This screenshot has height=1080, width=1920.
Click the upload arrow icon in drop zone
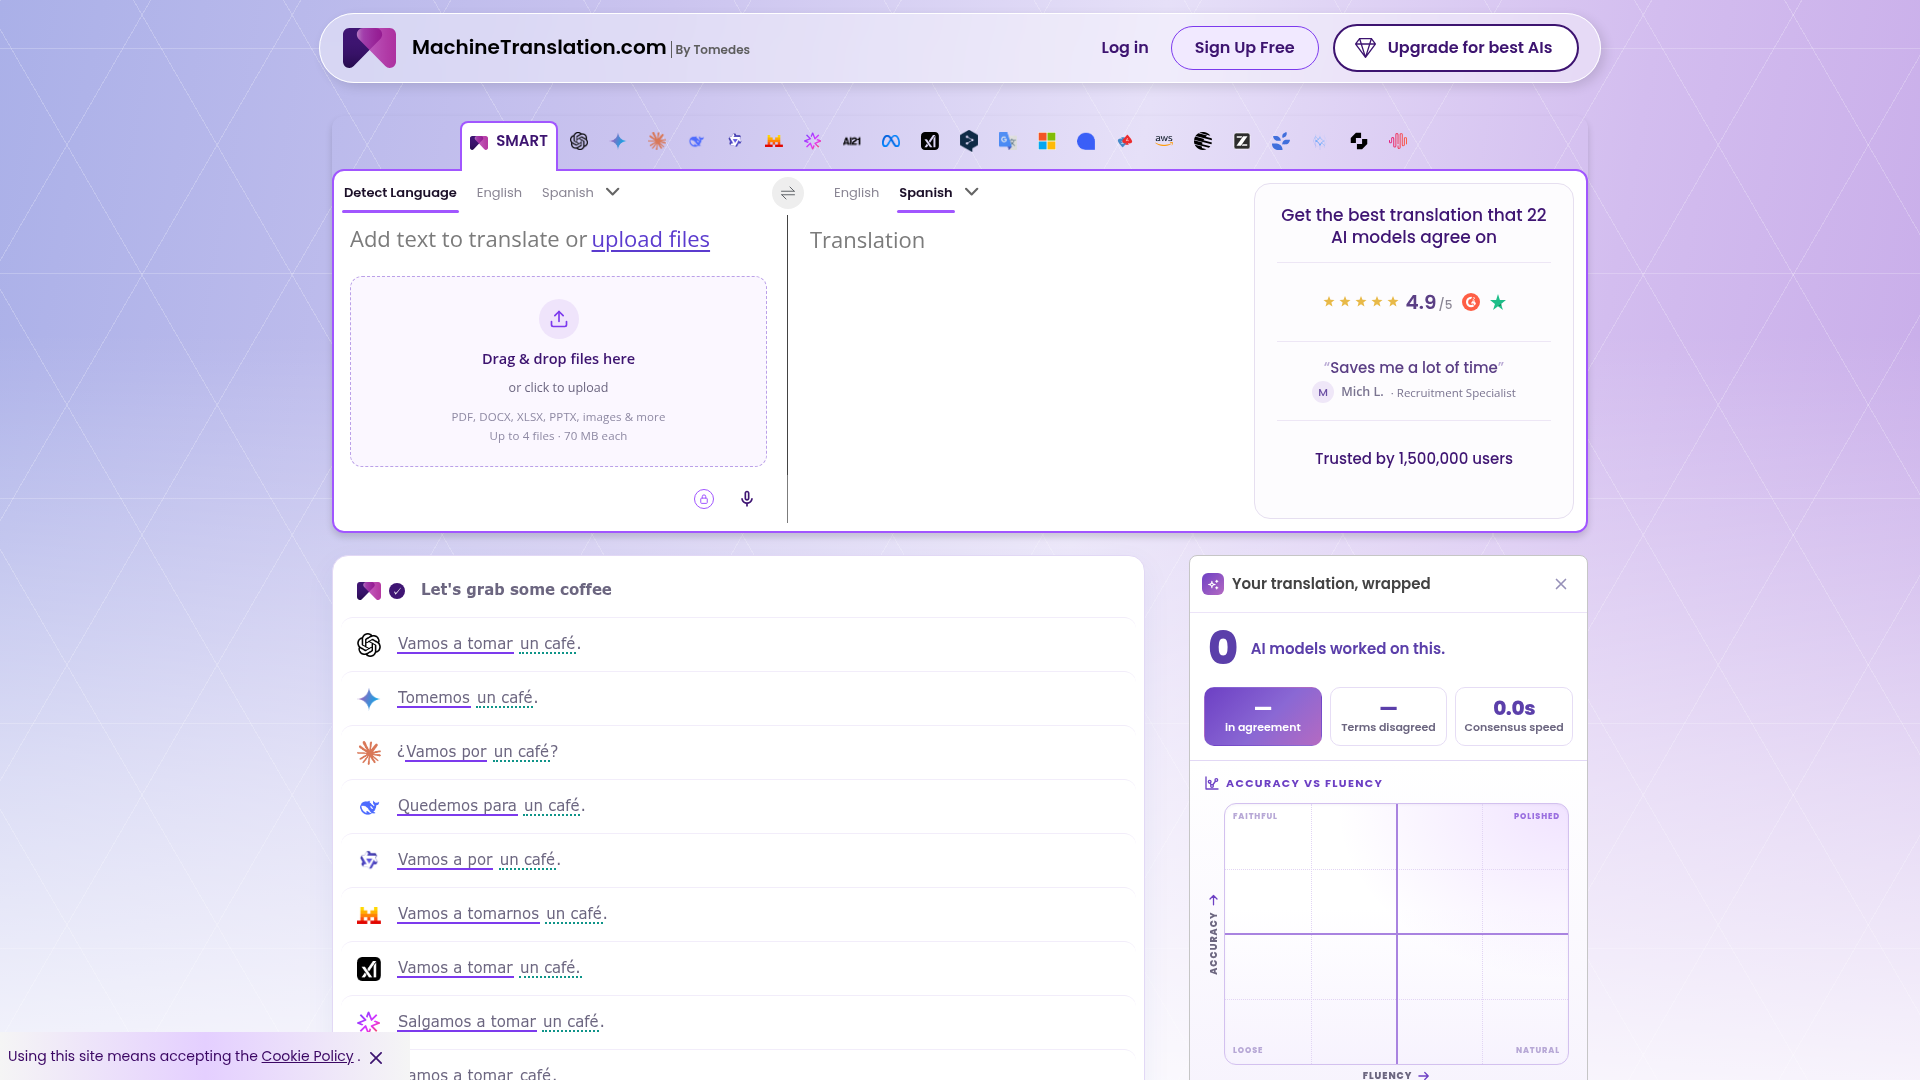(x=559, y=319)
